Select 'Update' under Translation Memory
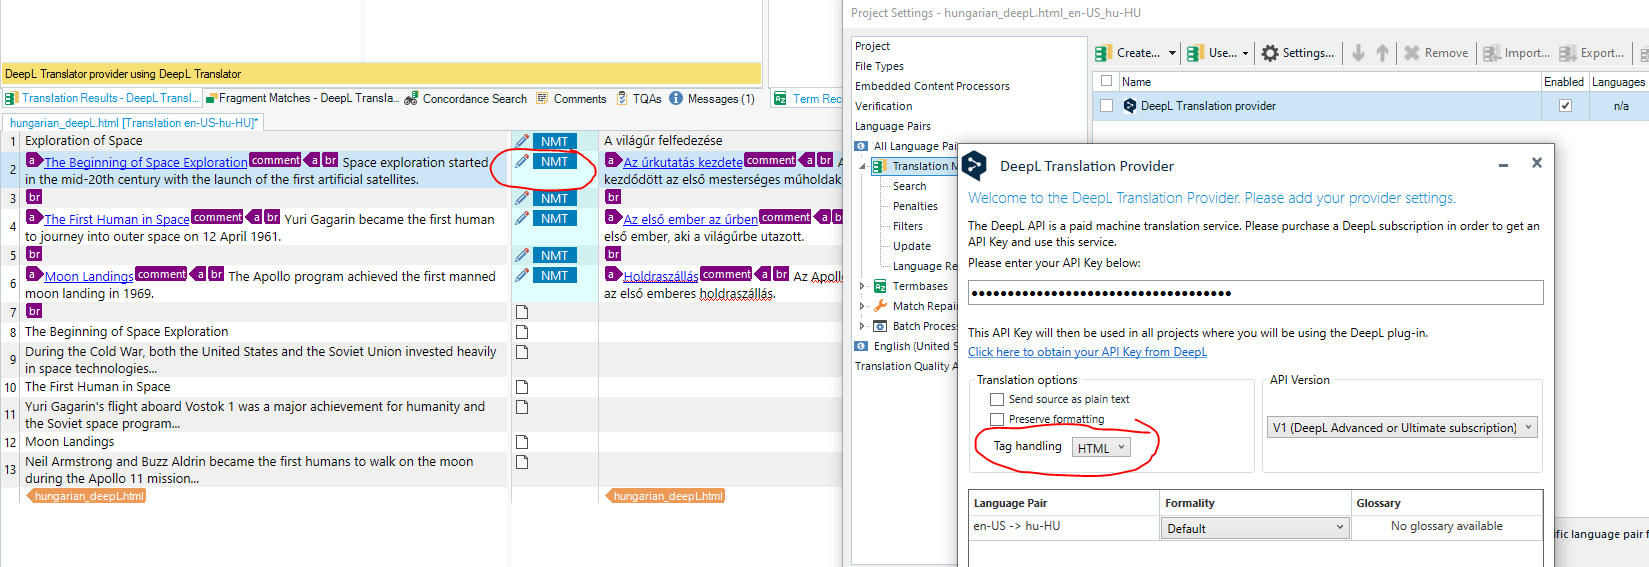 click(912, 246)
